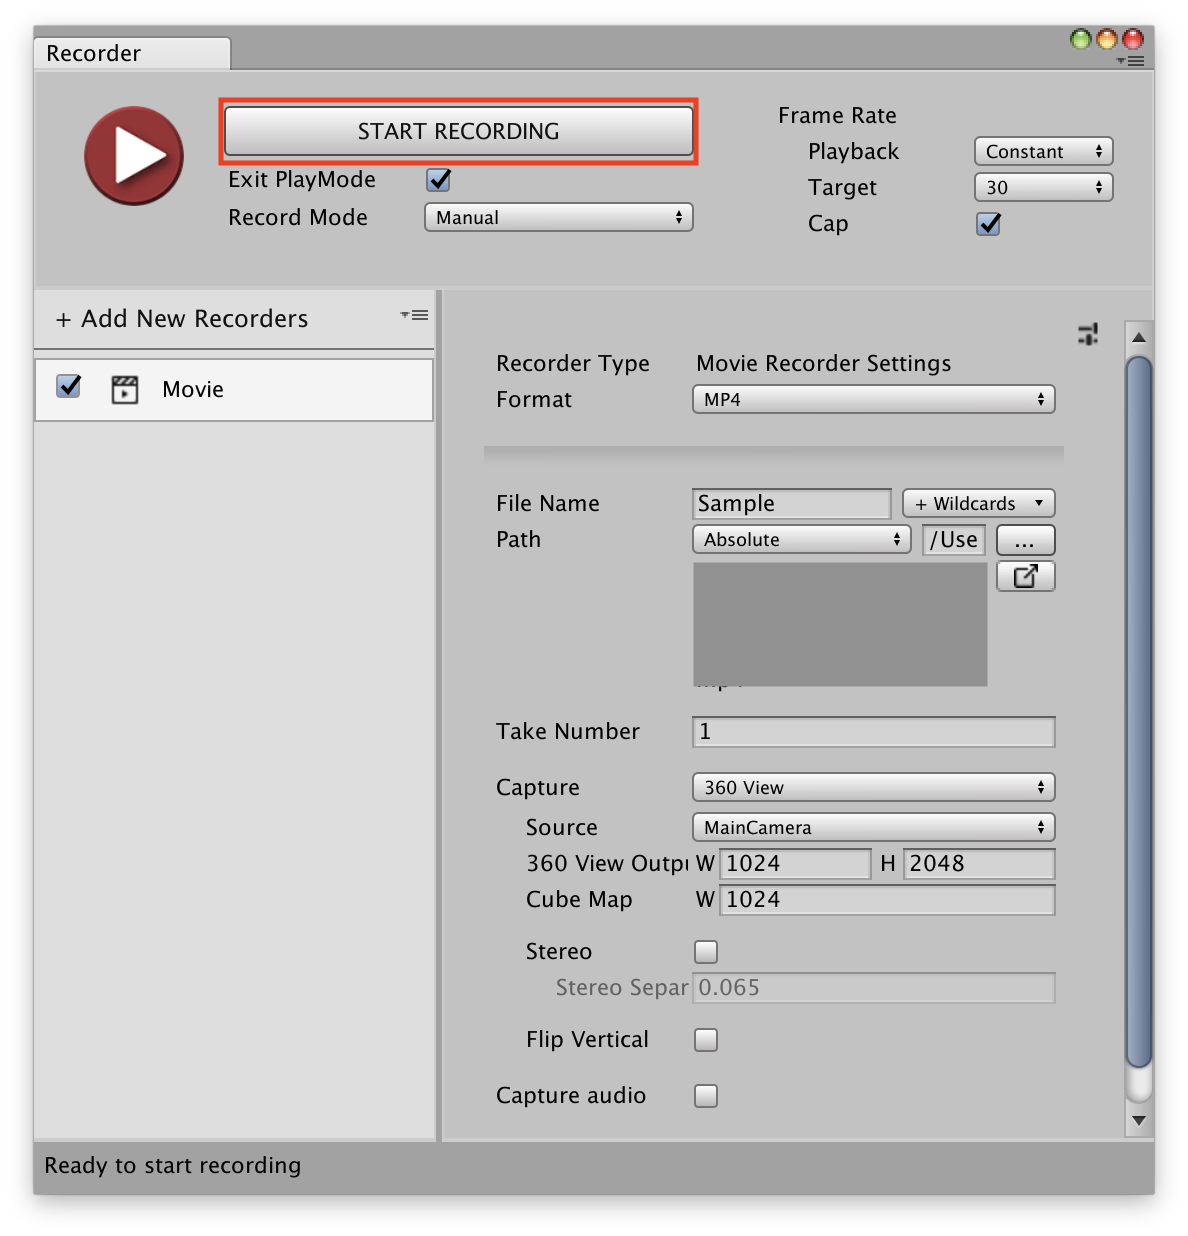
Task: Click the Take Number input field
Action: click(x=873, y=732)
